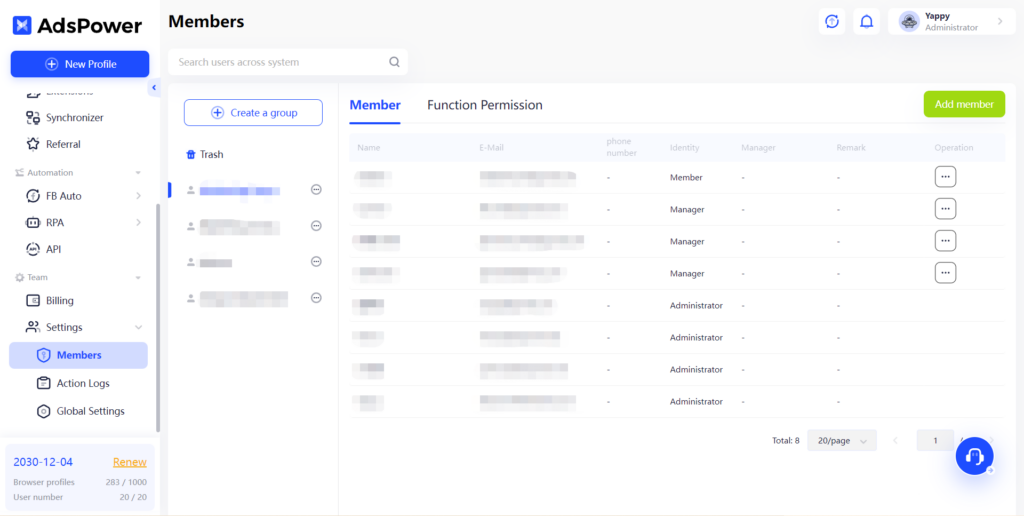
Task: Click the Name column header
Action: click(369, 148)
